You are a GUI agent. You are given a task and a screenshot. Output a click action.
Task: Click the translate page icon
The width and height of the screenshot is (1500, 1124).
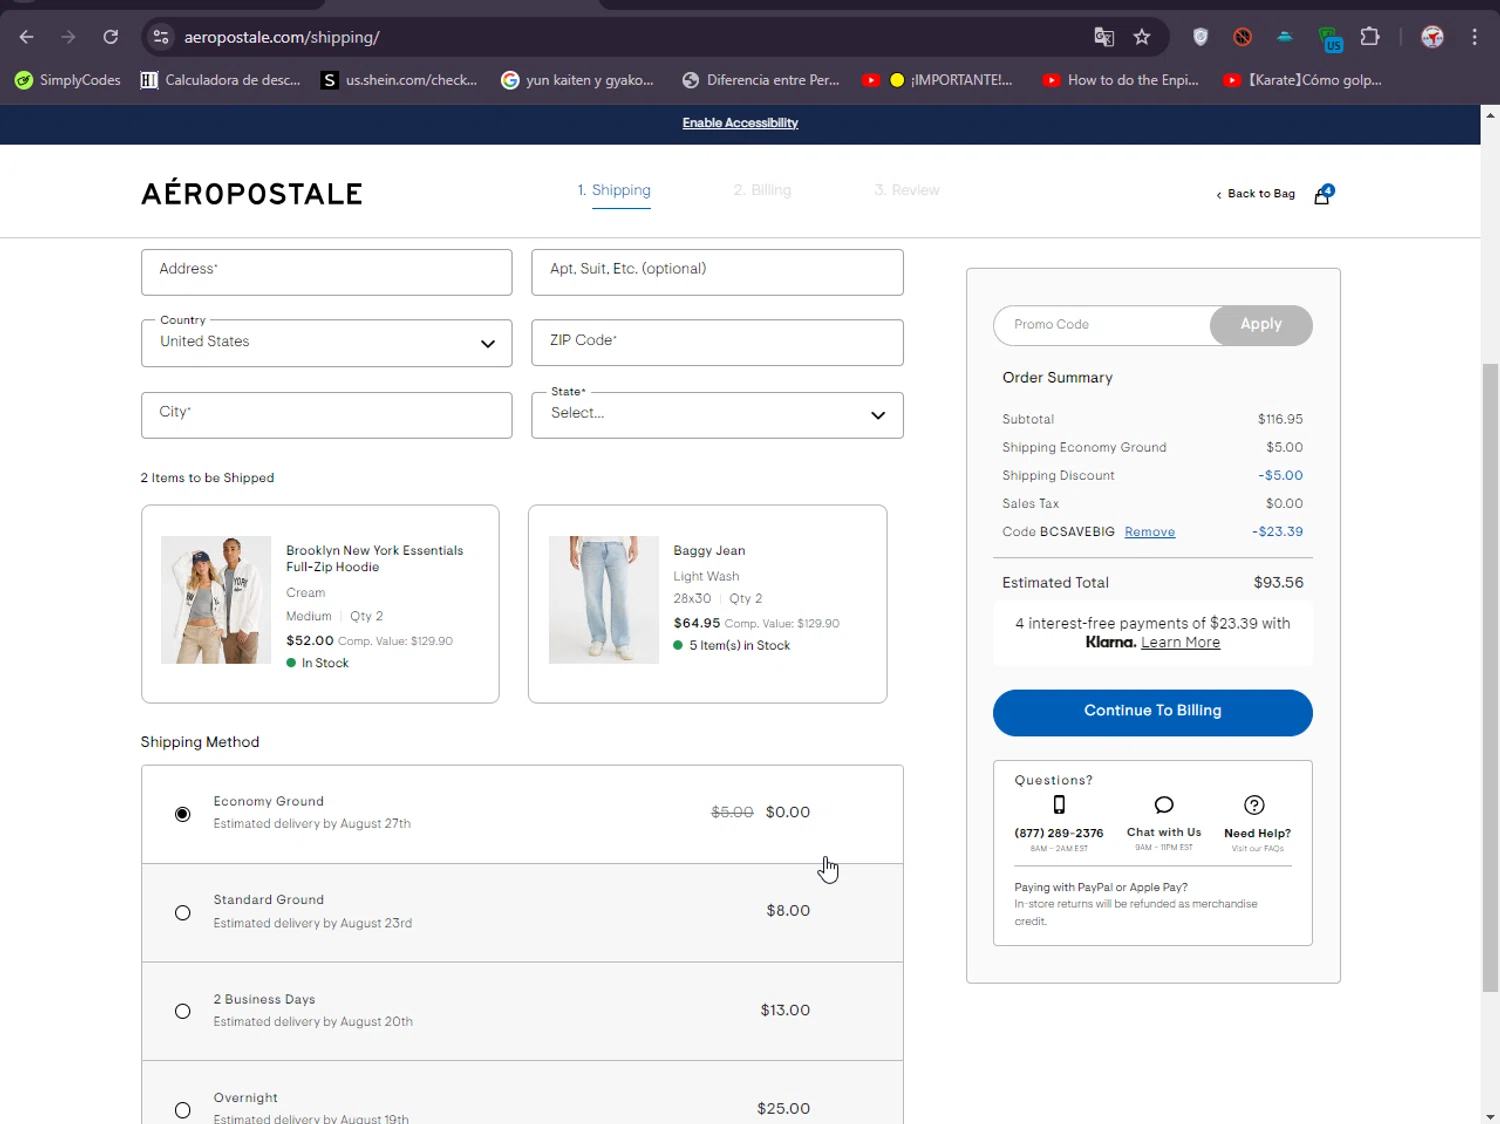pos(1104,37)
